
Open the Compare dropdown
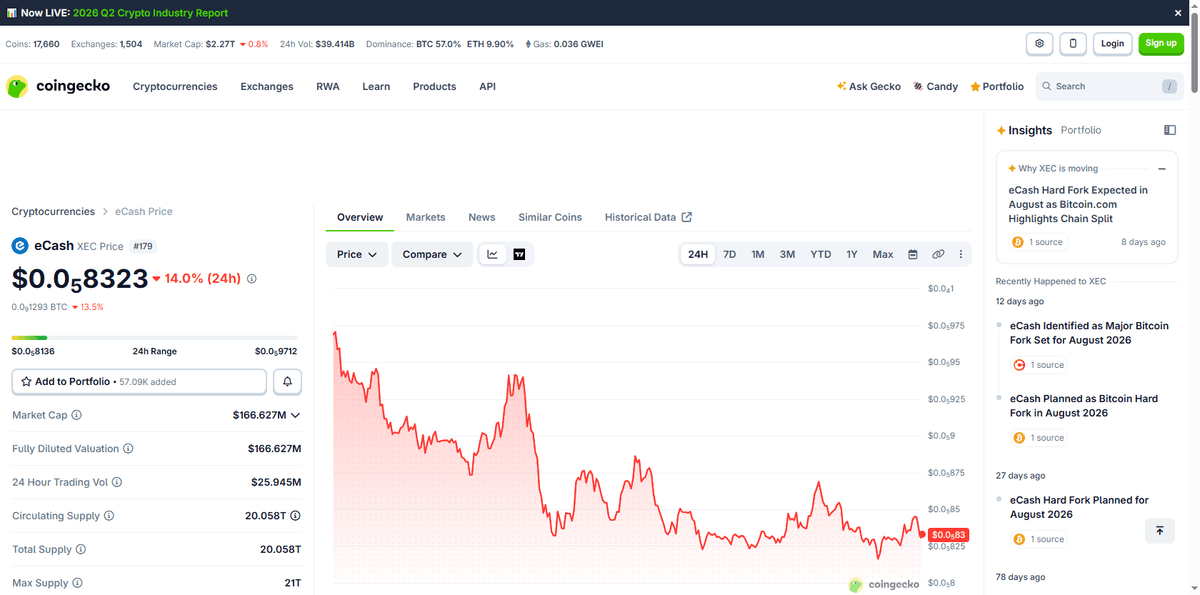point(432,254)
